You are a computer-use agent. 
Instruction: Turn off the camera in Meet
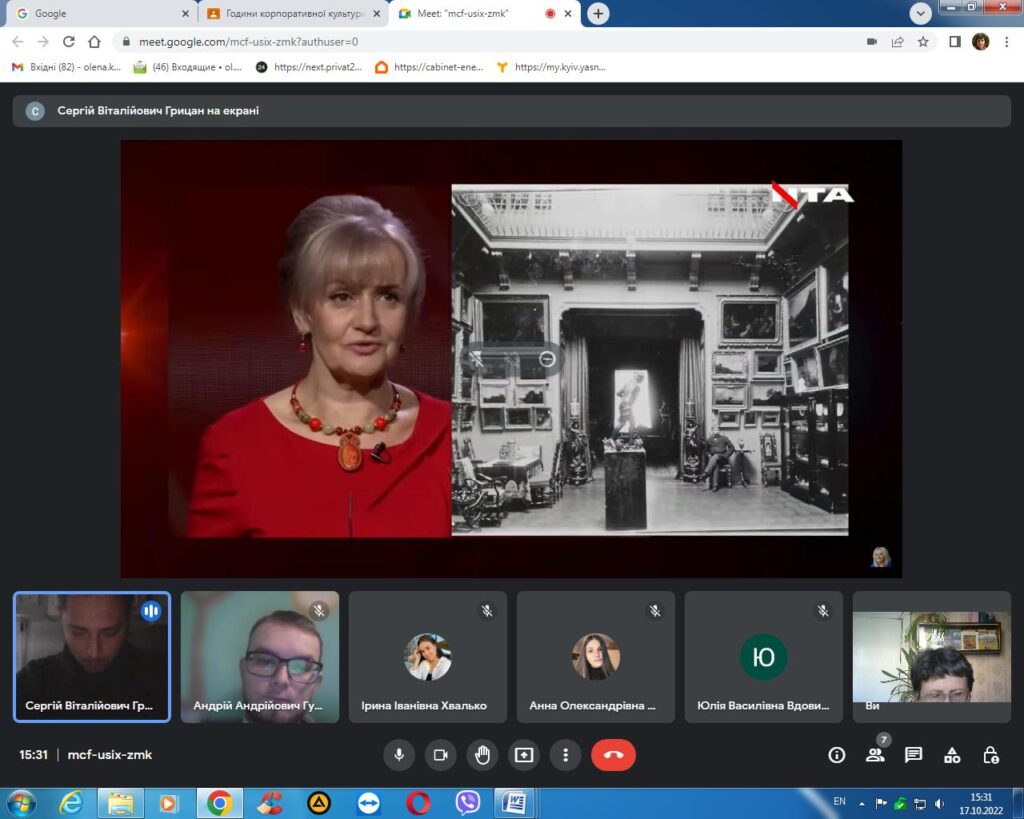click(440, 755)
